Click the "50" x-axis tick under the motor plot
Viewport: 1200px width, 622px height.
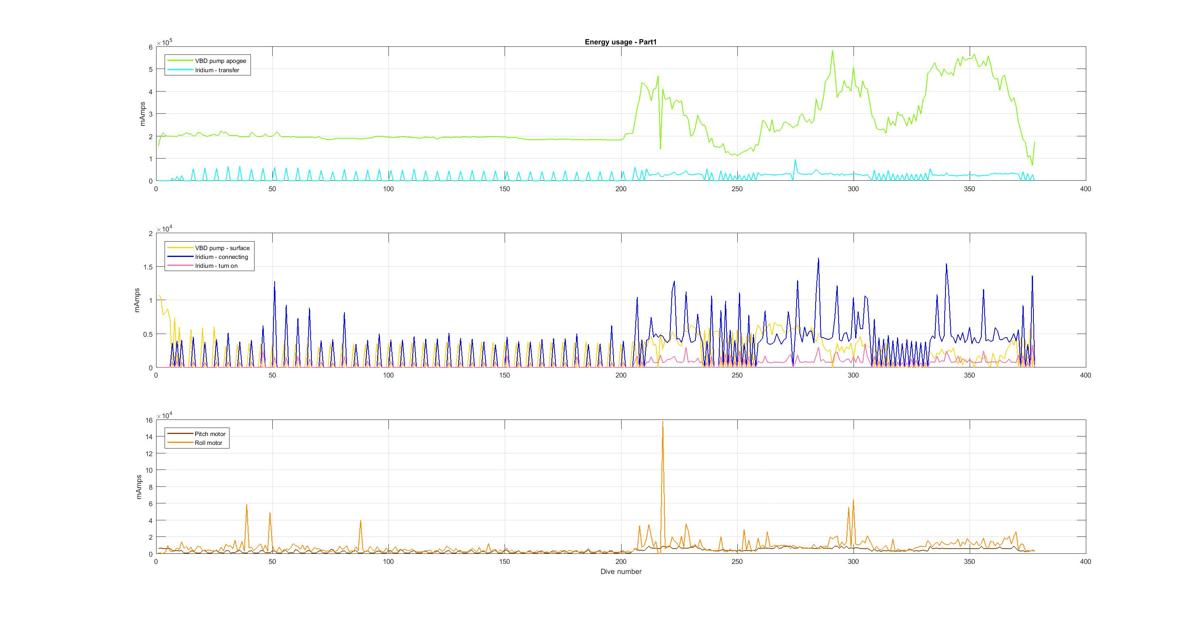(272, 562)
